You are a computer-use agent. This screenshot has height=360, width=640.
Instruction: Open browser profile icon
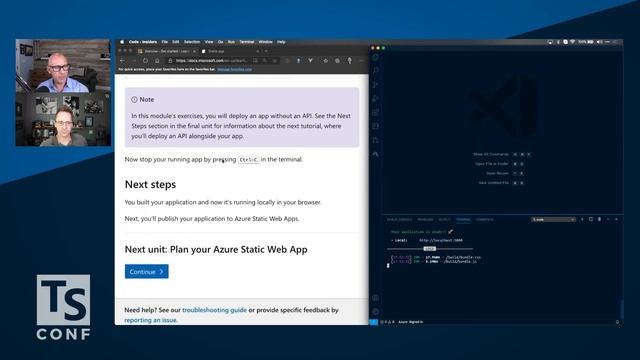click(x=349, y=61)
